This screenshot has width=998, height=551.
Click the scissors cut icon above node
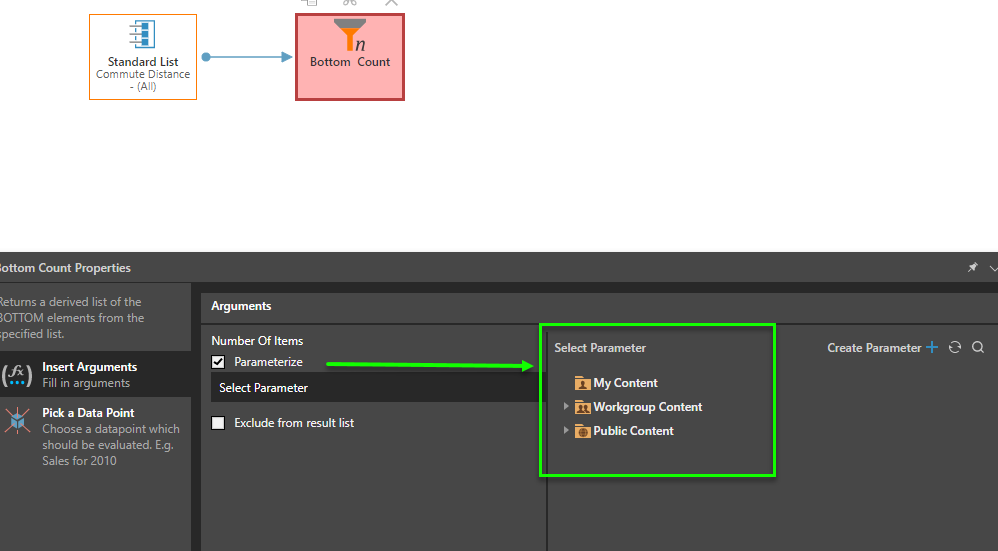pos(350,3)
